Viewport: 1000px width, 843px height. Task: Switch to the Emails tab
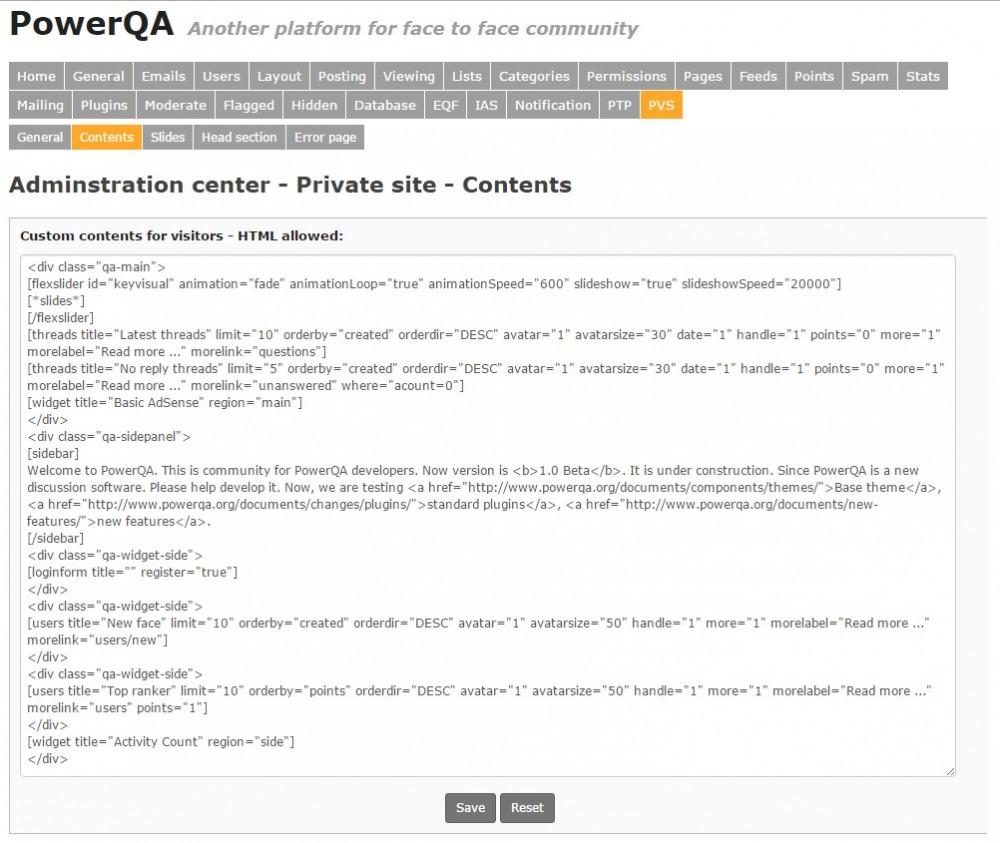click(163, 76)
